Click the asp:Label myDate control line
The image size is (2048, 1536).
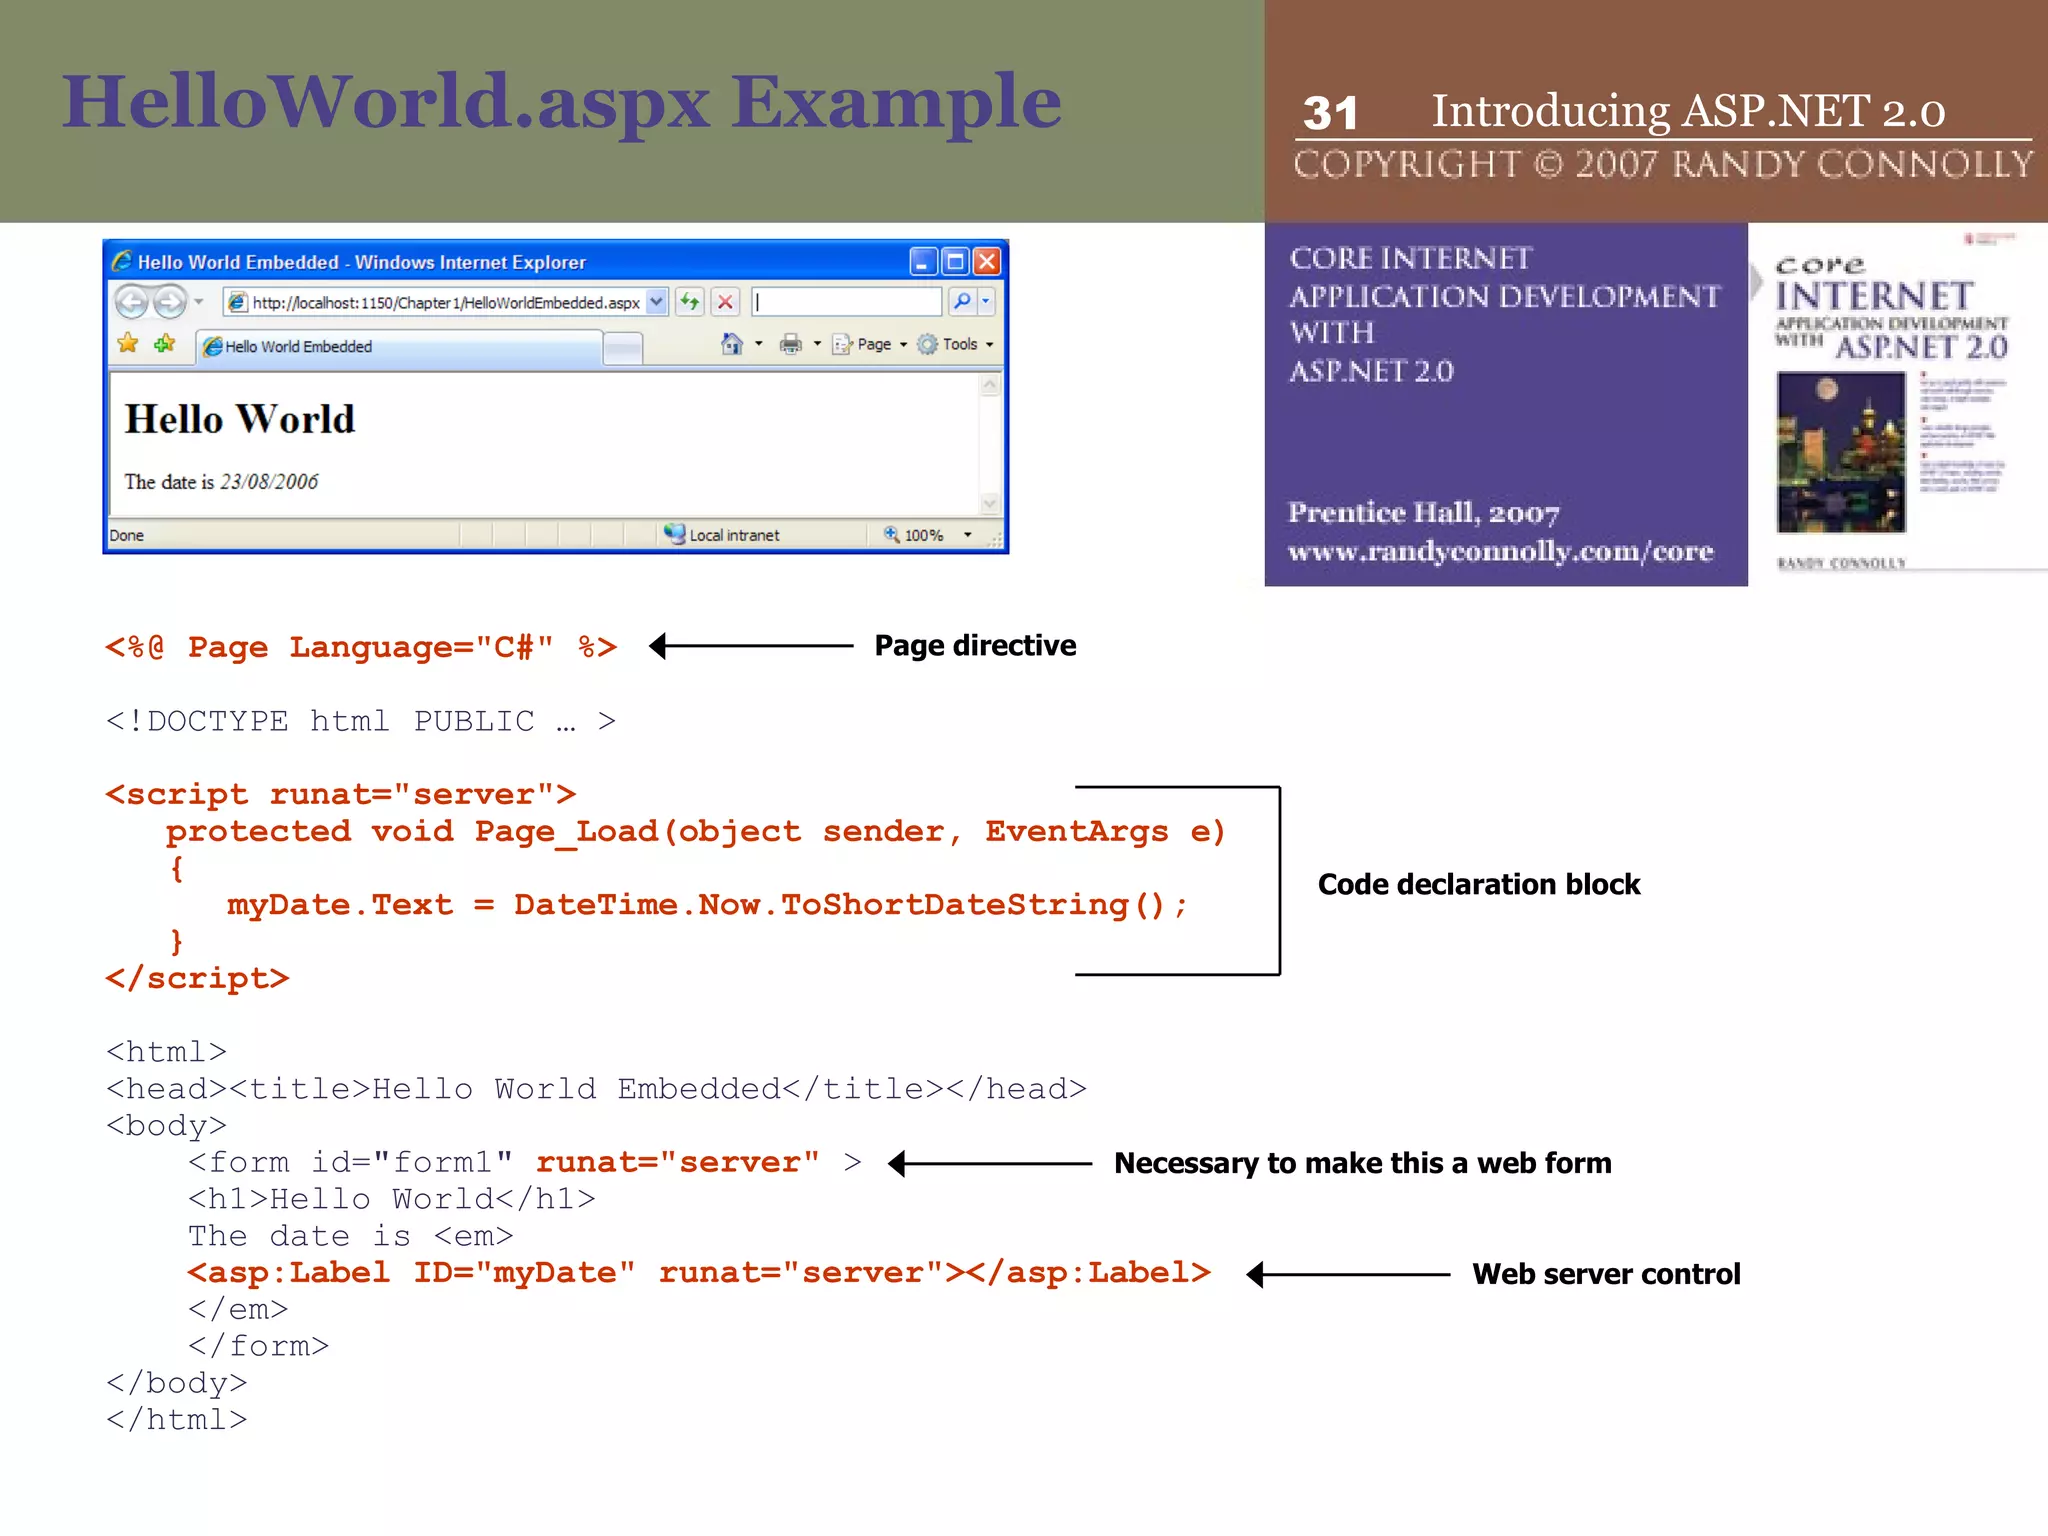pyautogui.click(x=699, y=1273)
